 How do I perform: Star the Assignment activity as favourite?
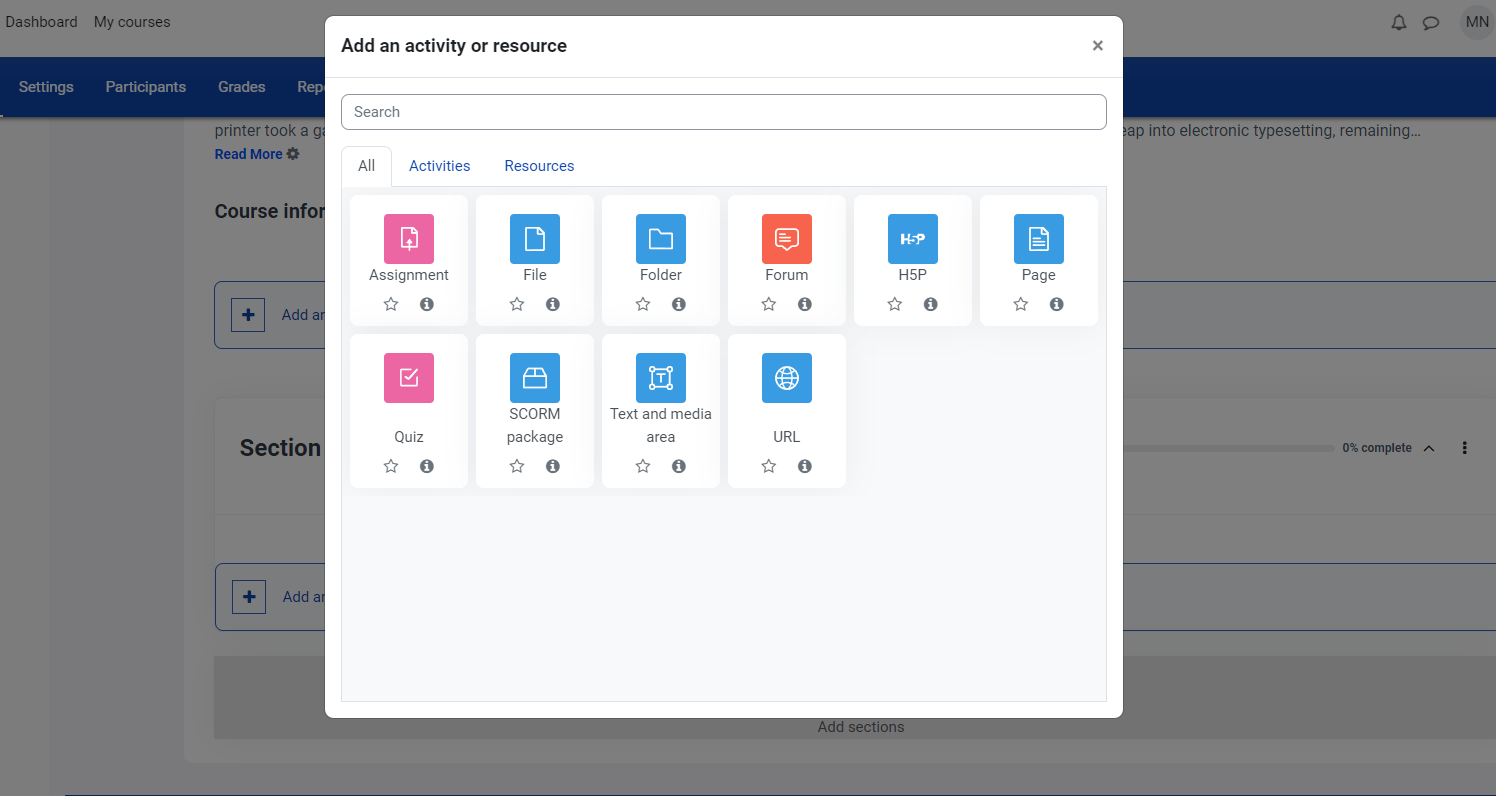[391, 304]
